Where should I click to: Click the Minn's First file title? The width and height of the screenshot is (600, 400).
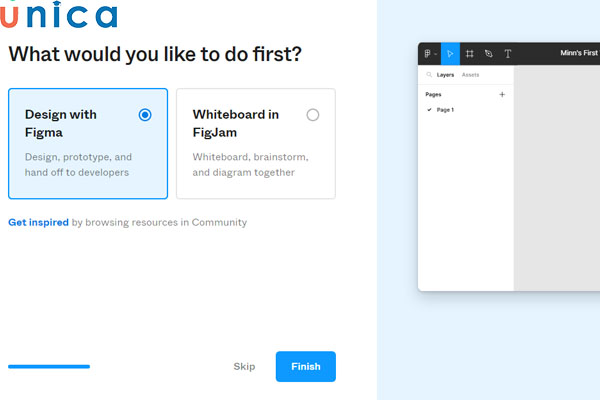click(x=578, y=54)
